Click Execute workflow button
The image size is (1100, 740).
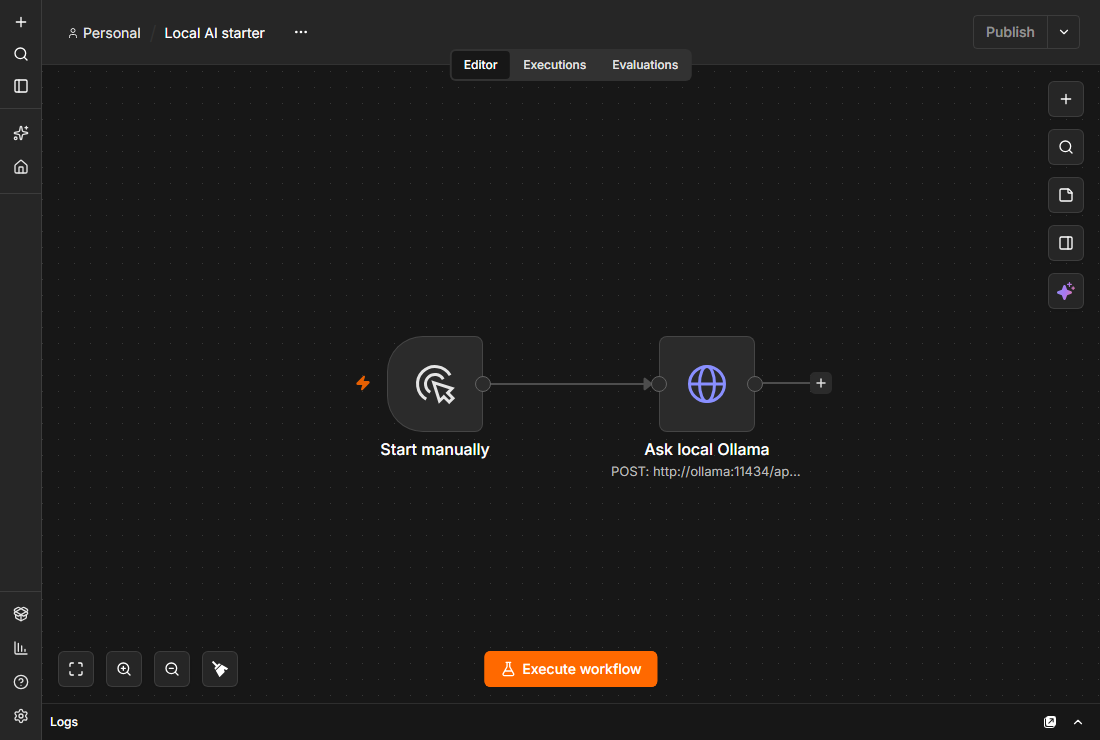click(x=570, y=669)
